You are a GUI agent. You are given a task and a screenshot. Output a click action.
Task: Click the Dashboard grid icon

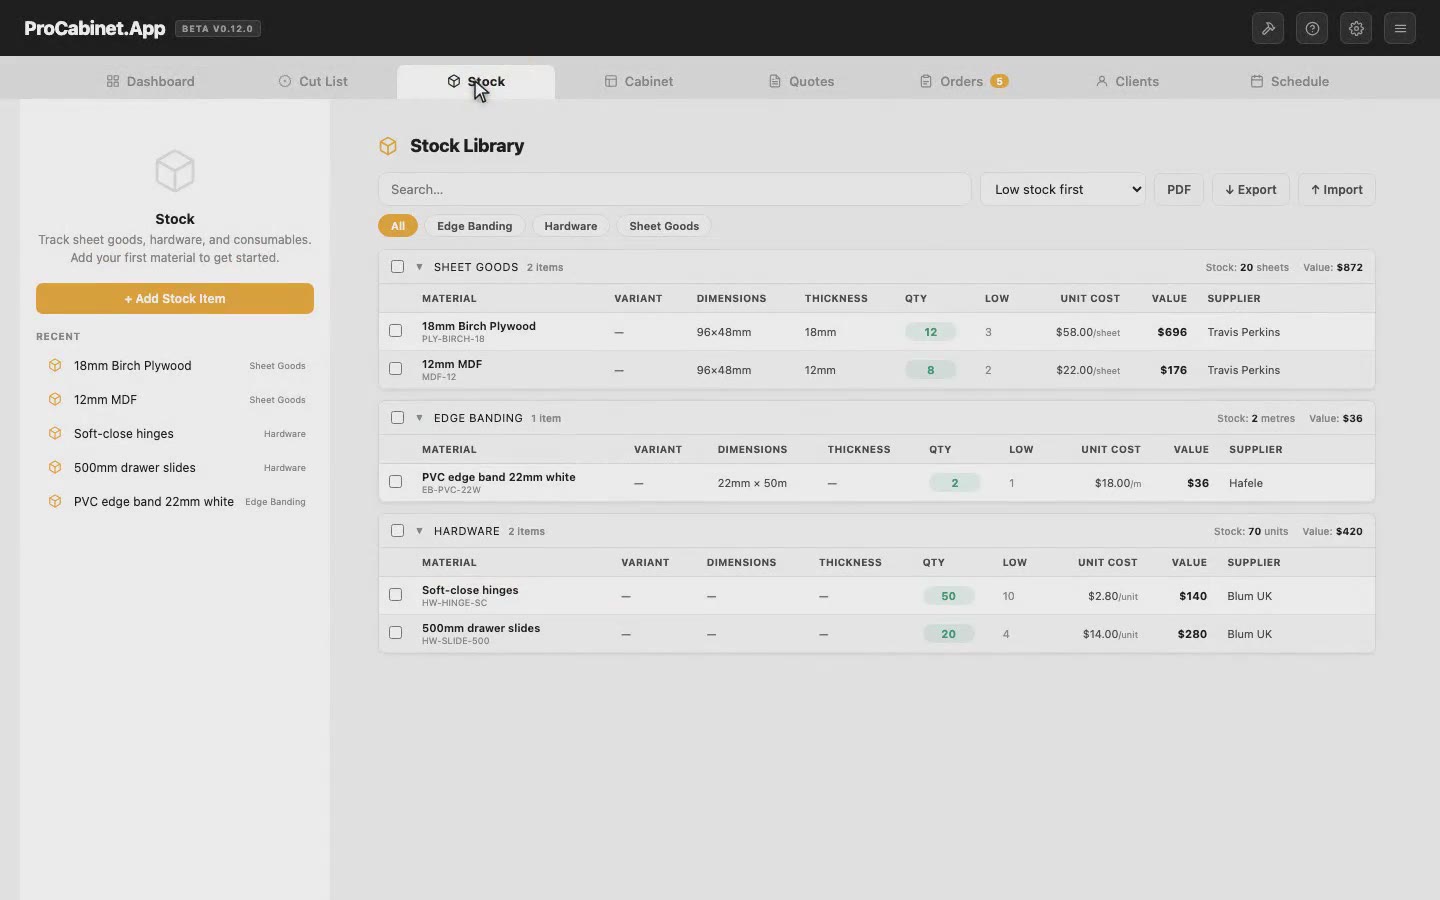113,81
